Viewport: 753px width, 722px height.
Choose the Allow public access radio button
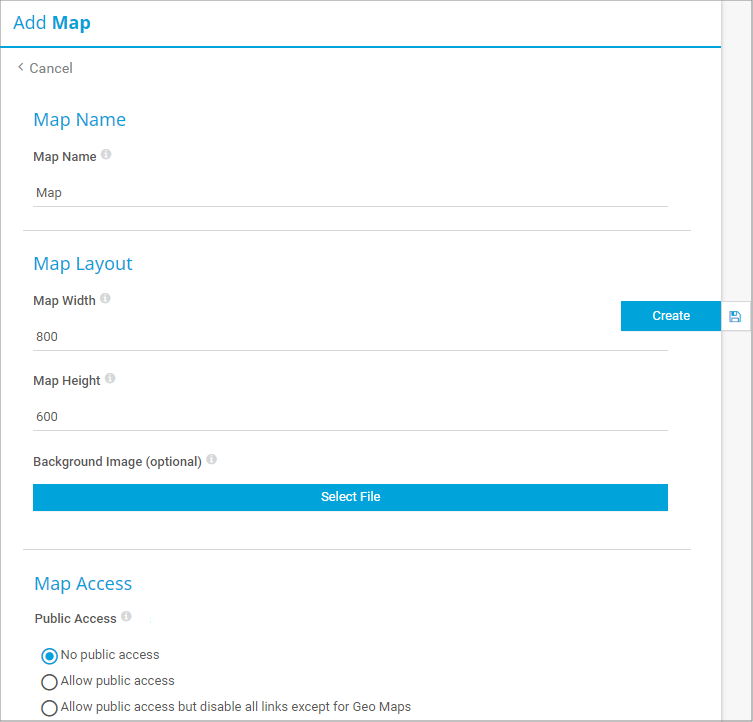(x=49, y=682)
